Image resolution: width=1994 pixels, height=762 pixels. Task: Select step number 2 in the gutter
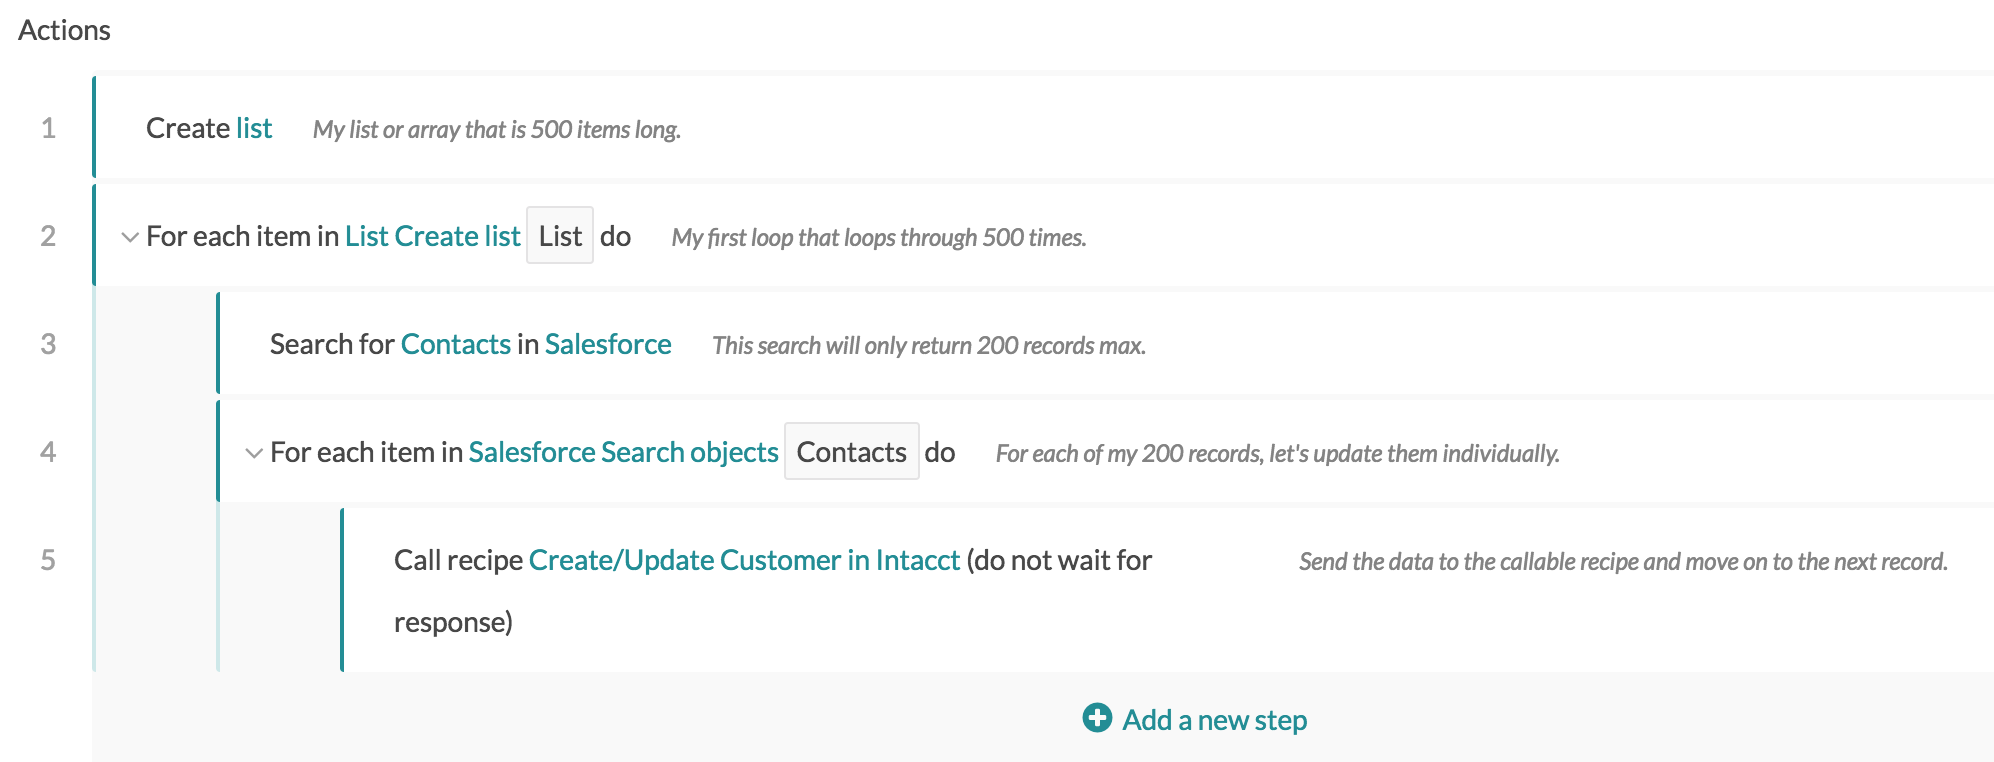48,236
